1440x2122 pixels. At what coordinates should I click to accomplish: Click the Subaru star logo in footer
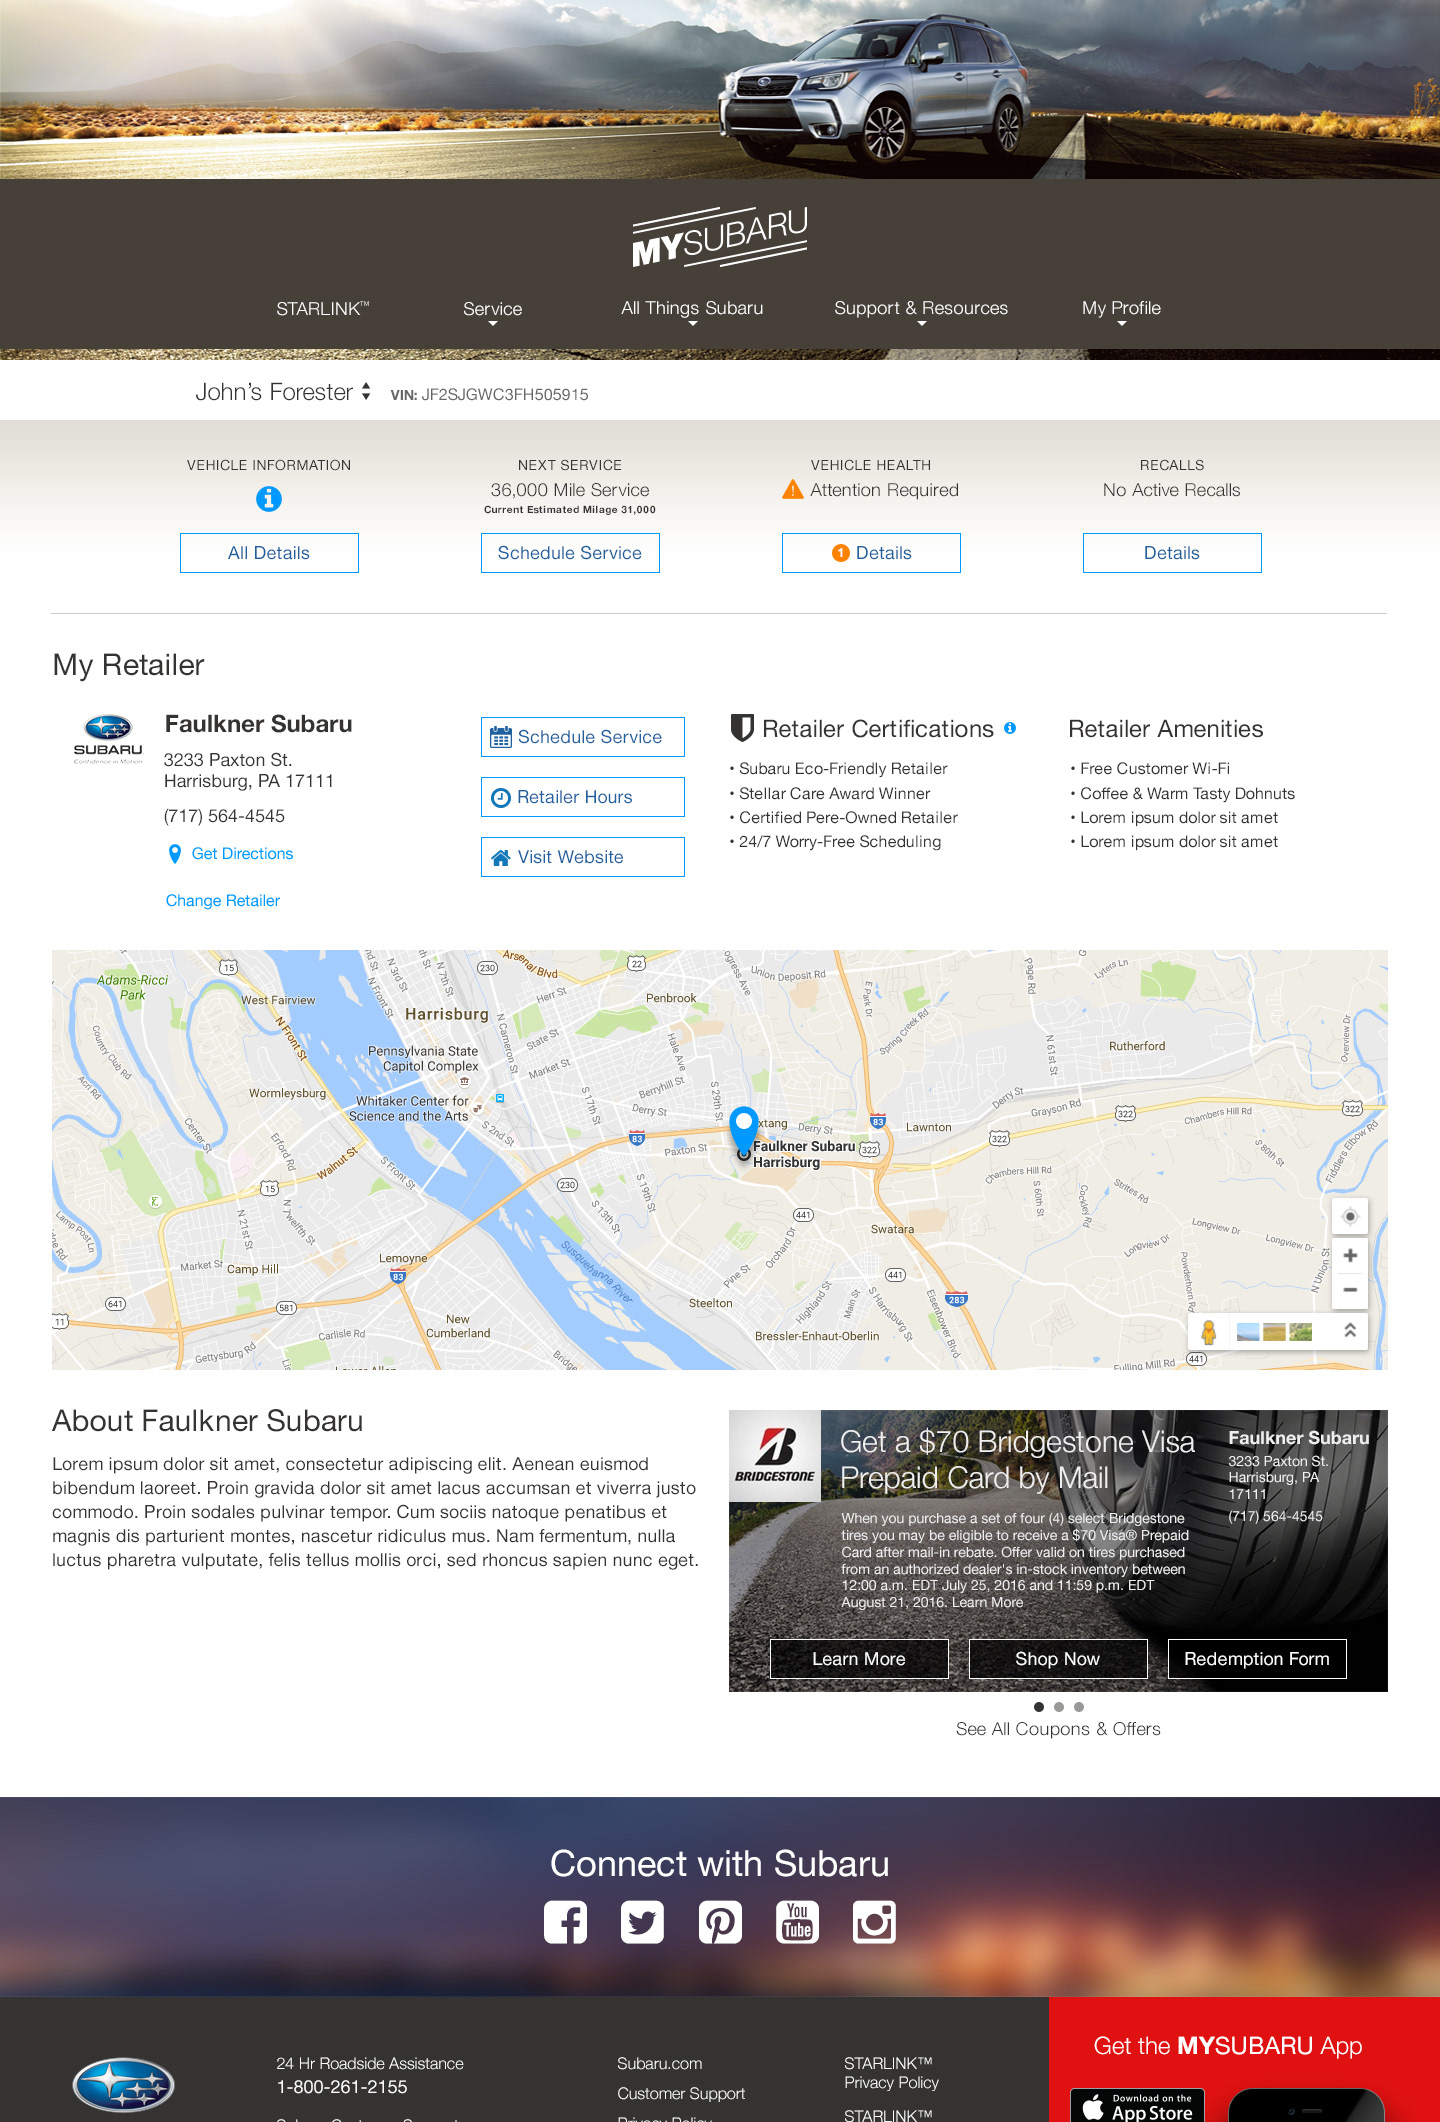(x=124, y=2085)
